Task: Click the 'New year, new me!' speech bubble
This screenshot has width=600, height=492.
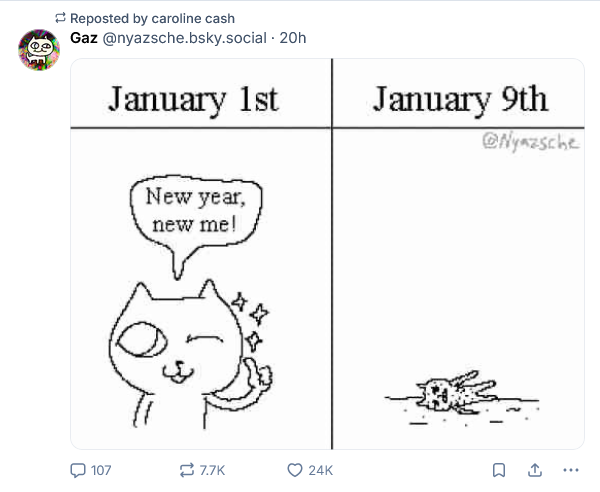Action: pyautogui.click(x=194, y=210)
